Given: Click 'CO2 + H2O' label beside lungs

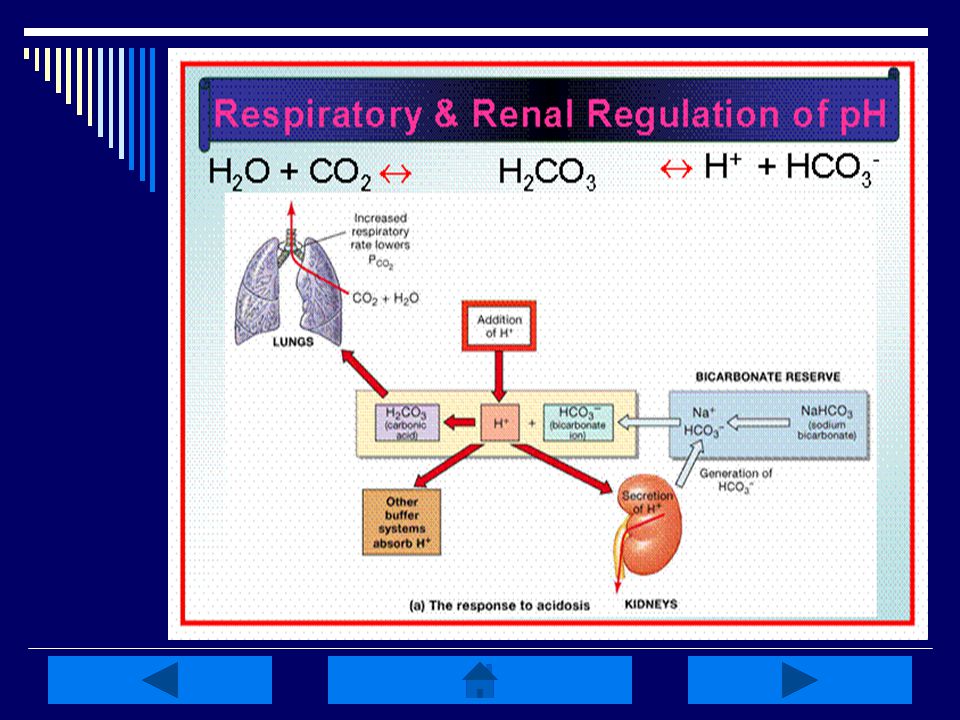Looking at the screenshot, I should tap(386, 298).
